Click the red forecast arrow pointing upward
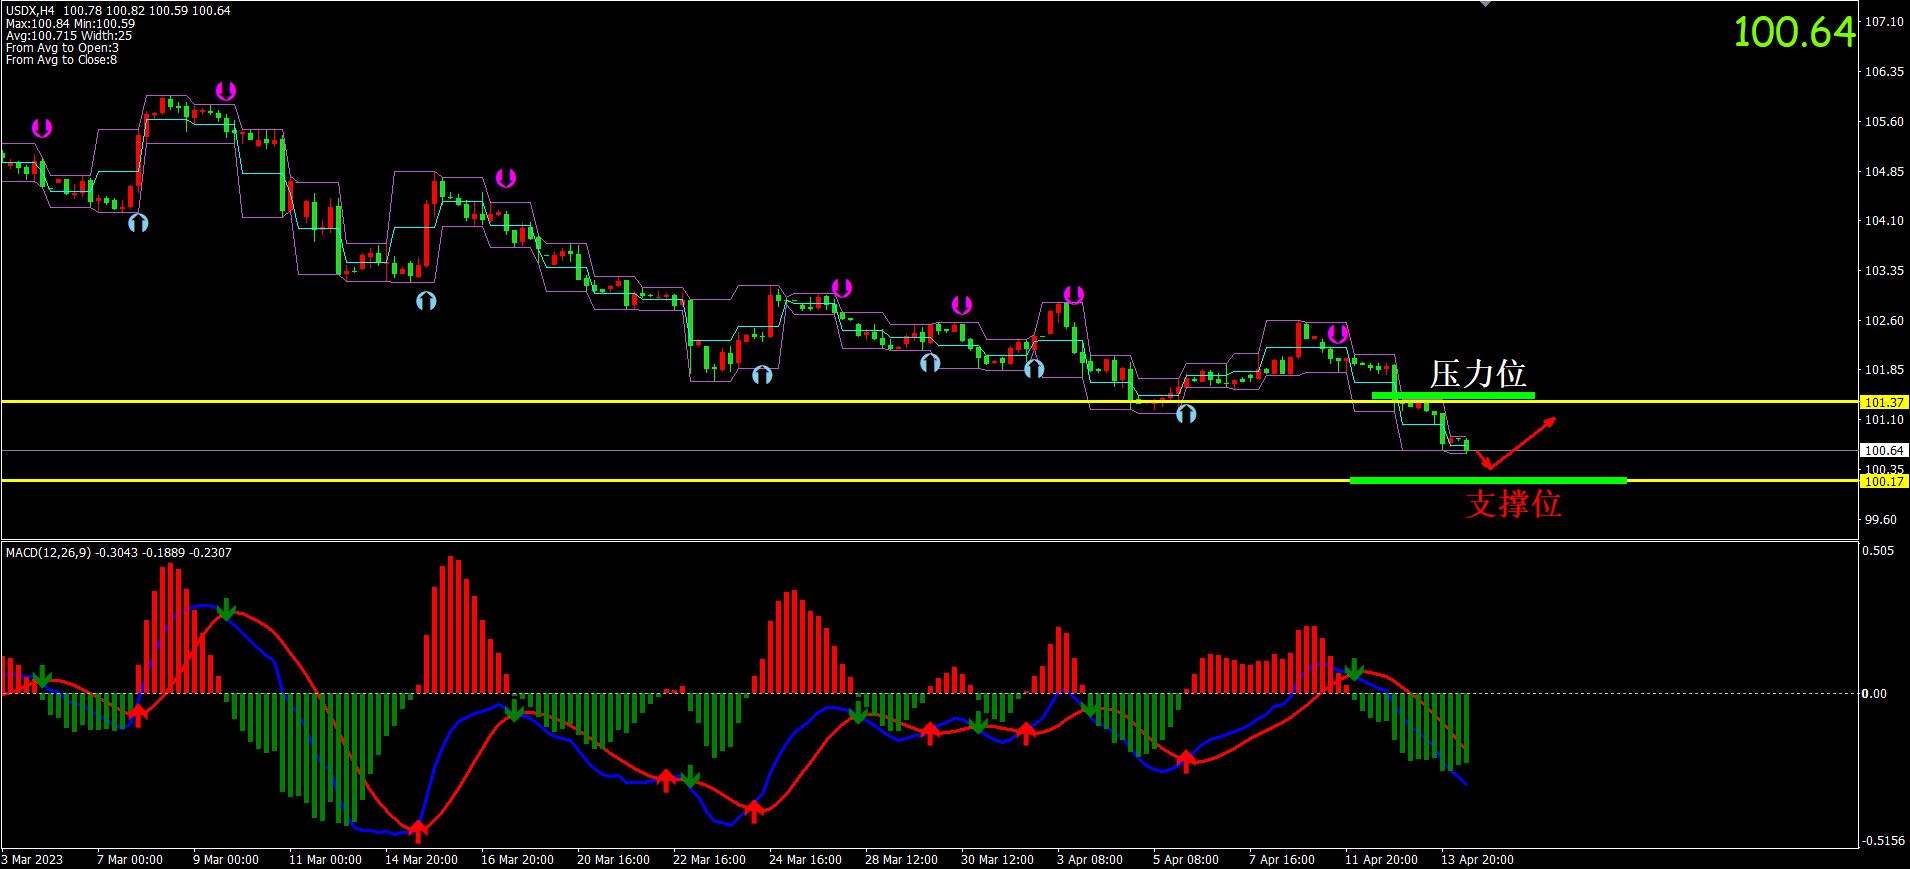This screenshot has height=869, width=1910. click(x=1524, y=441)
